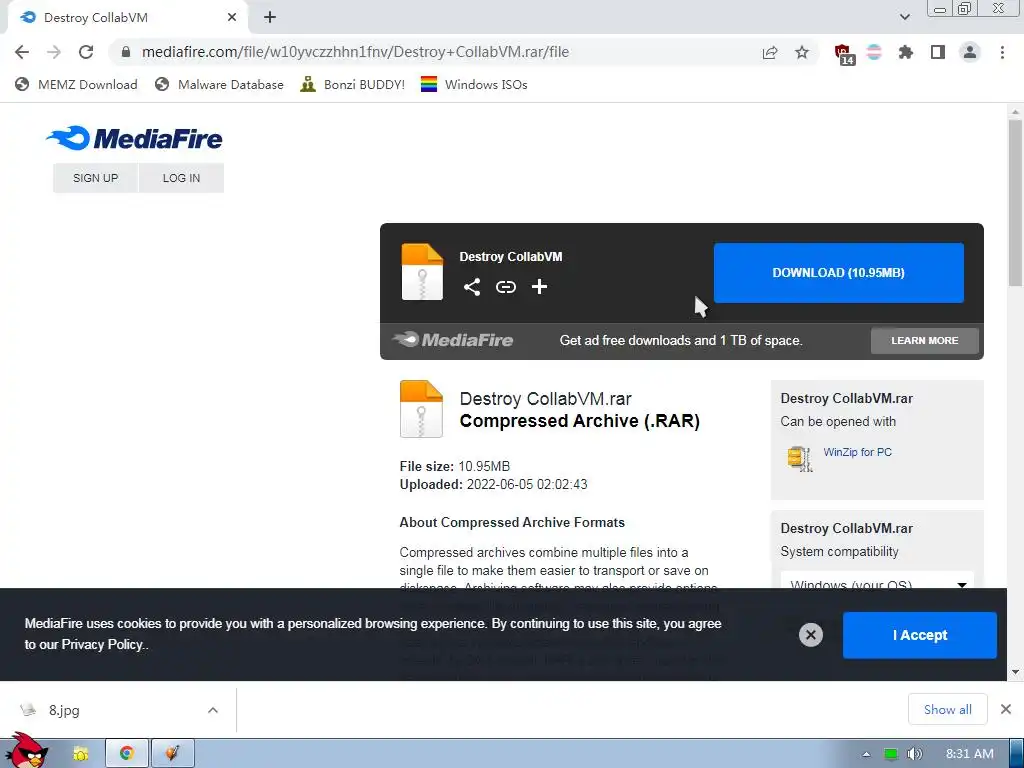This screenshot has width=1024, height=768.
Task: Click Show all downloads button
Action: [x=948, y=709]
